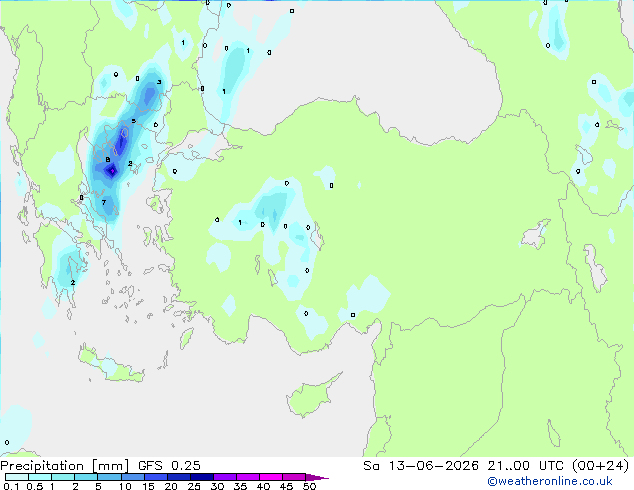Pick the 0.1–0.5 mm legend swatch

coord(17,477)
